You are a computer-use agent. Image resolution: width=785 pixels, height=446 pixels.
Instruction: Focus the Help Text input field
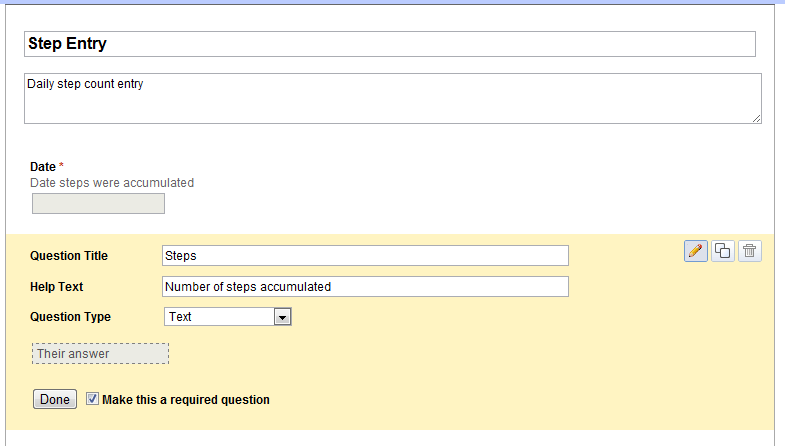pyautogui.click(x=365, y=287)
